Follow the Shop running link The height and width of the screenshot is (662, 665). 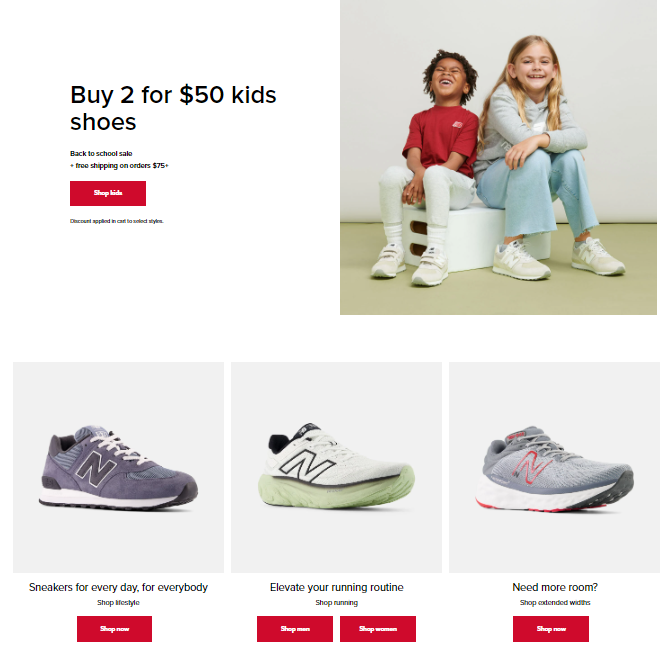pos(336,603)
